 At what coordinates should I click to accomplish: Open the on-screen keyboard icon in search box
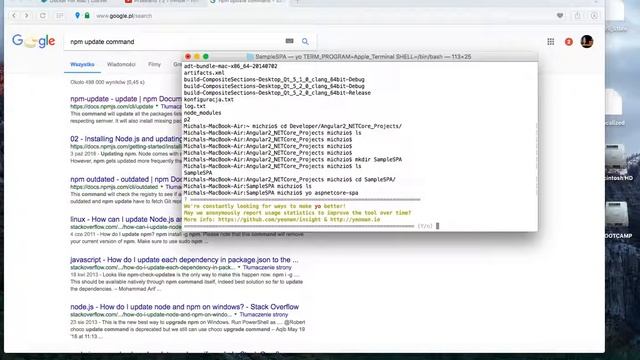(x=289, y=41)
